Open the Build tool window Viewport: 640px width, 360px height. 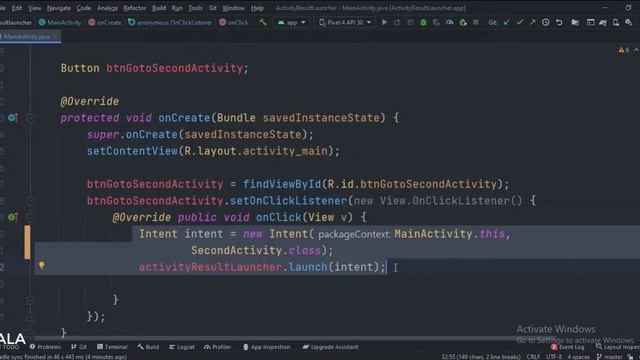point(148,347)
